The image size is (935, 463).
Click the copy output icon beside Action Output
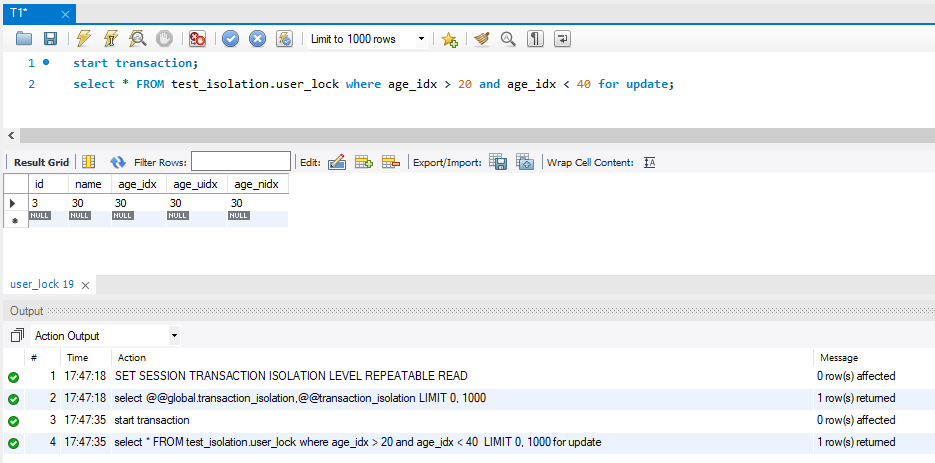18,335
